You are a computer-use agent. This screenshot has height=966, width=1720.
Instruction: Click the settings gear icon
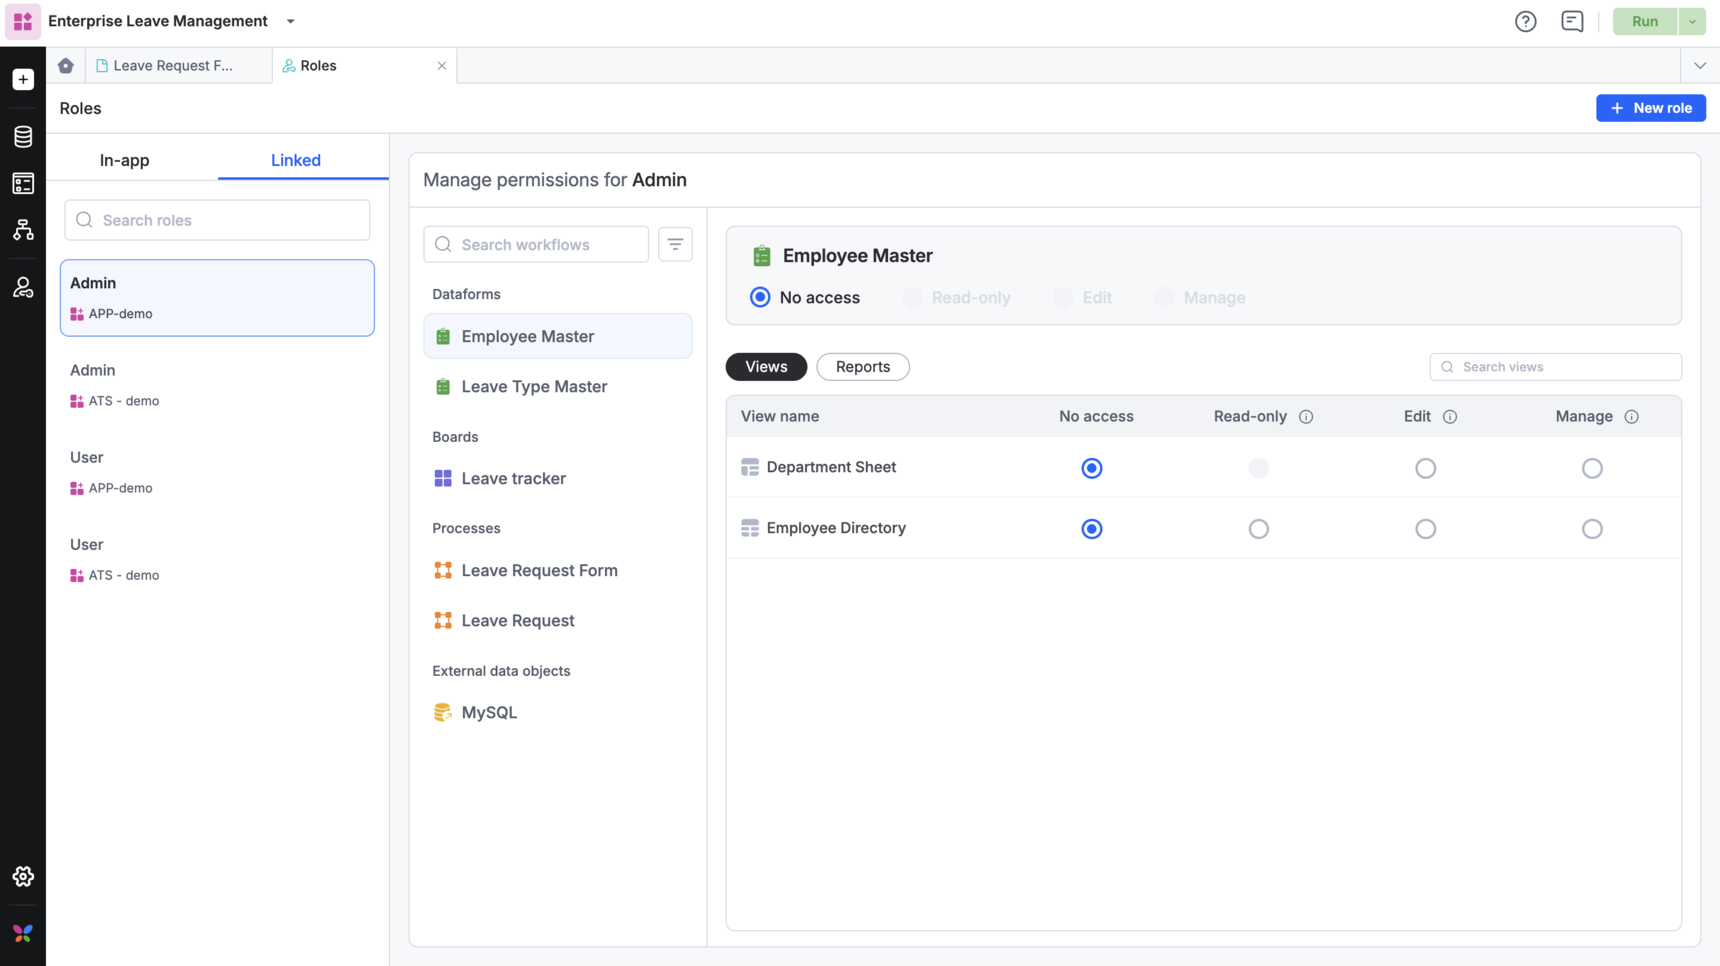pos(23,876)
